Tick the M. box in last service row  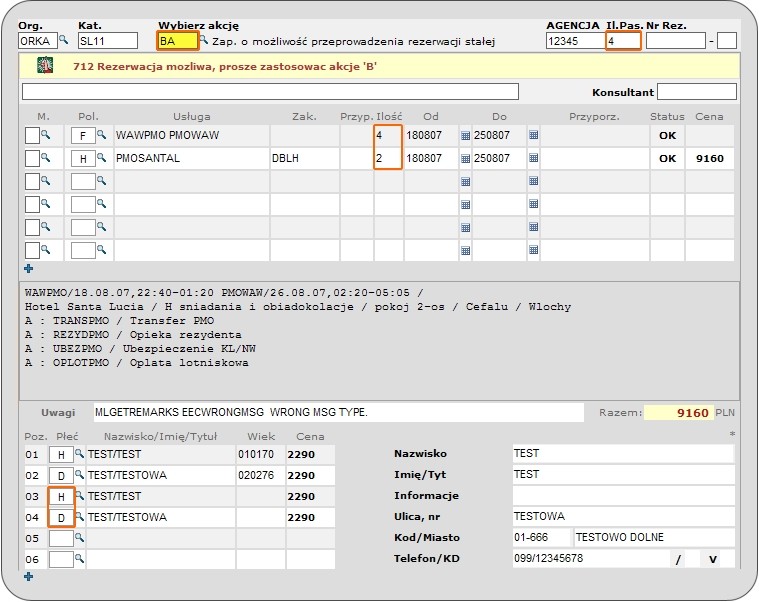tap(32, 250)
